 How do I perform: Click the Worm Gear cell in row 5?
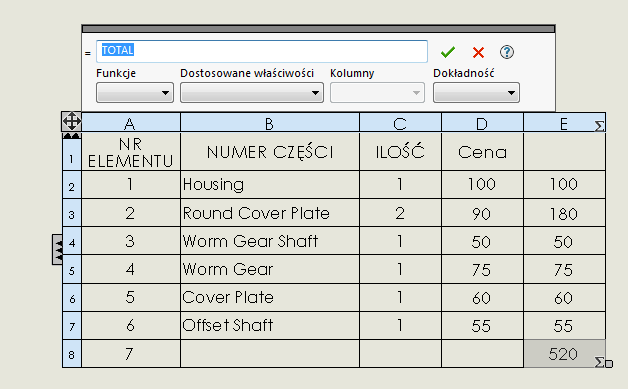(x=270, y=269)
